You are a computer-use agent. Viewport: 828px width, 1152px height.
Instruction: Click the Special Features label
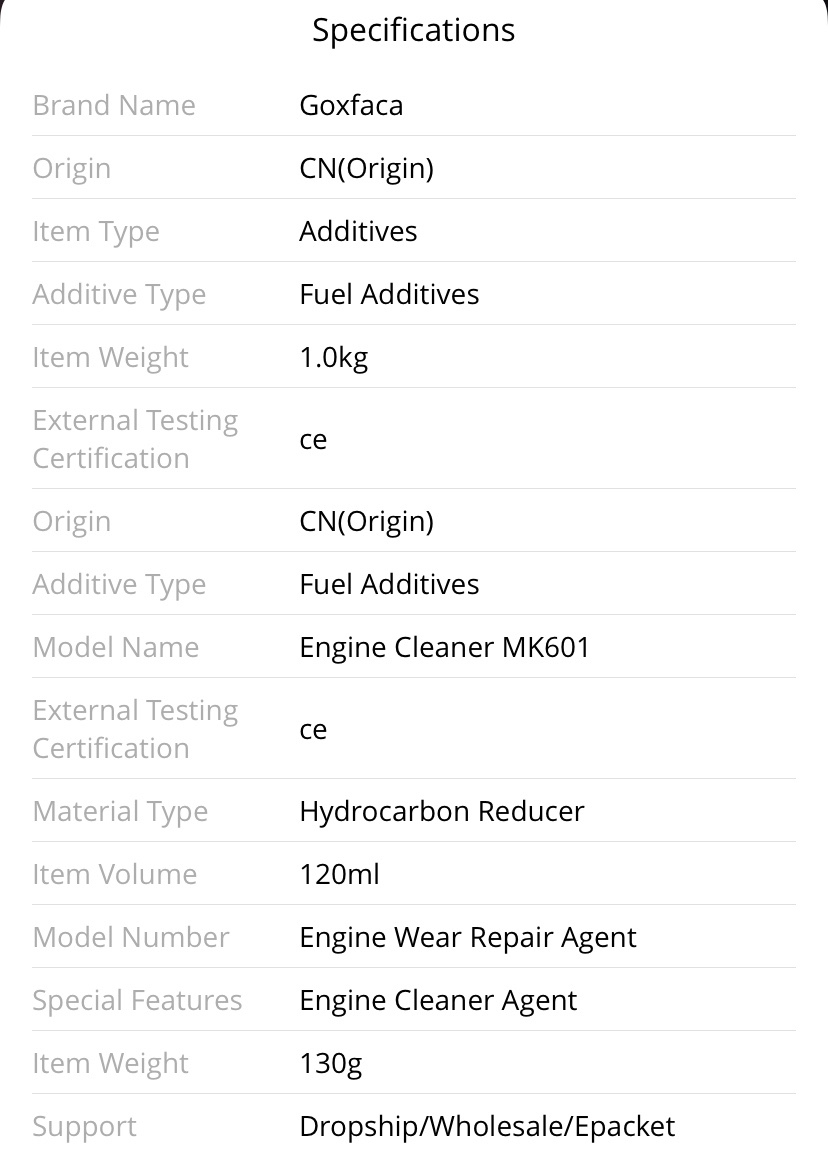pos(137,1001)
